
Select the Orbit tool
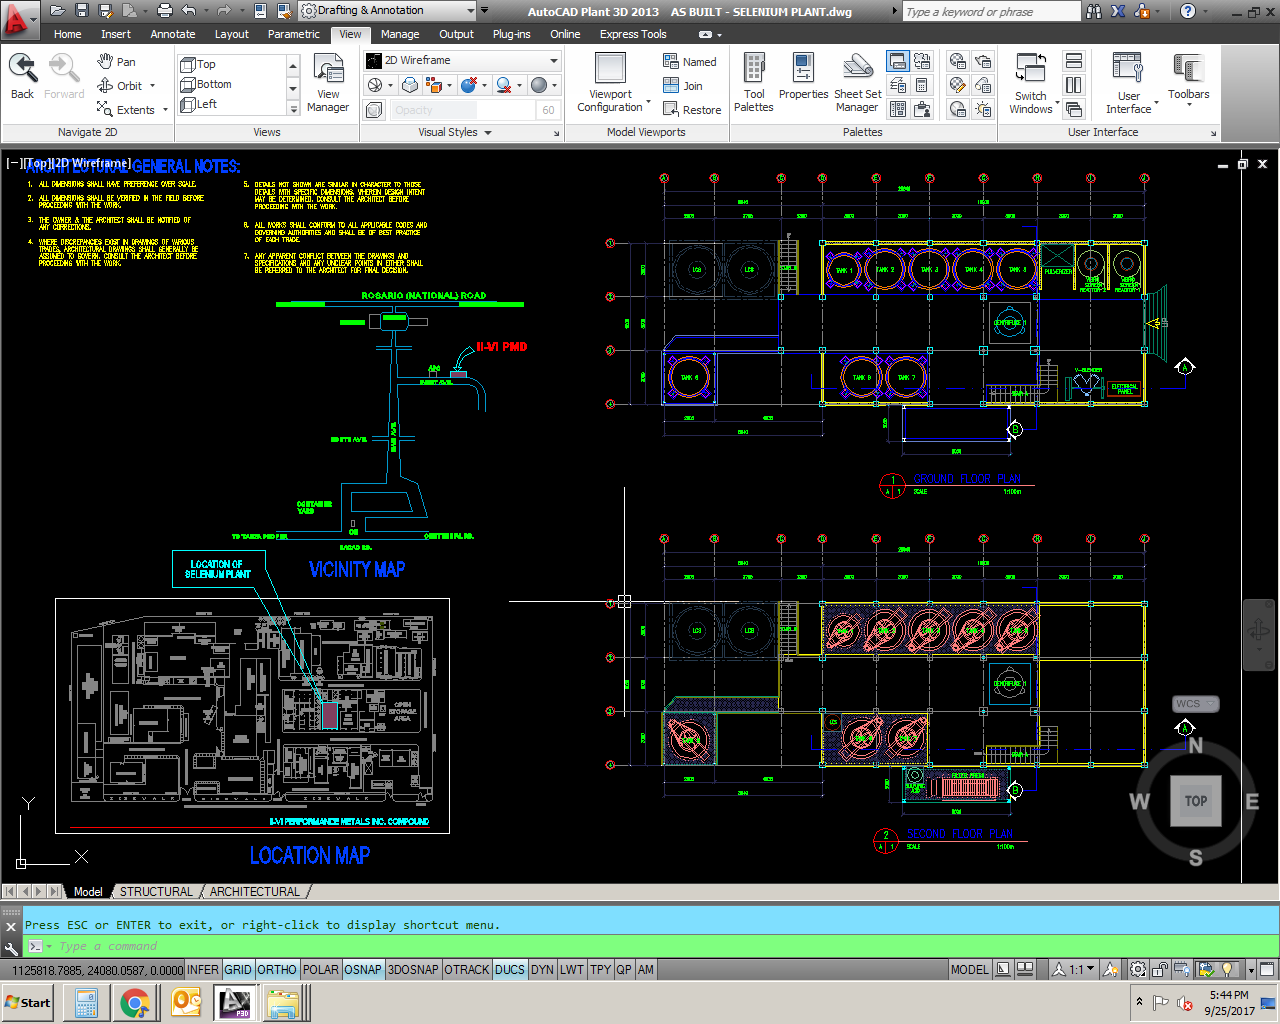click(120, 86)
